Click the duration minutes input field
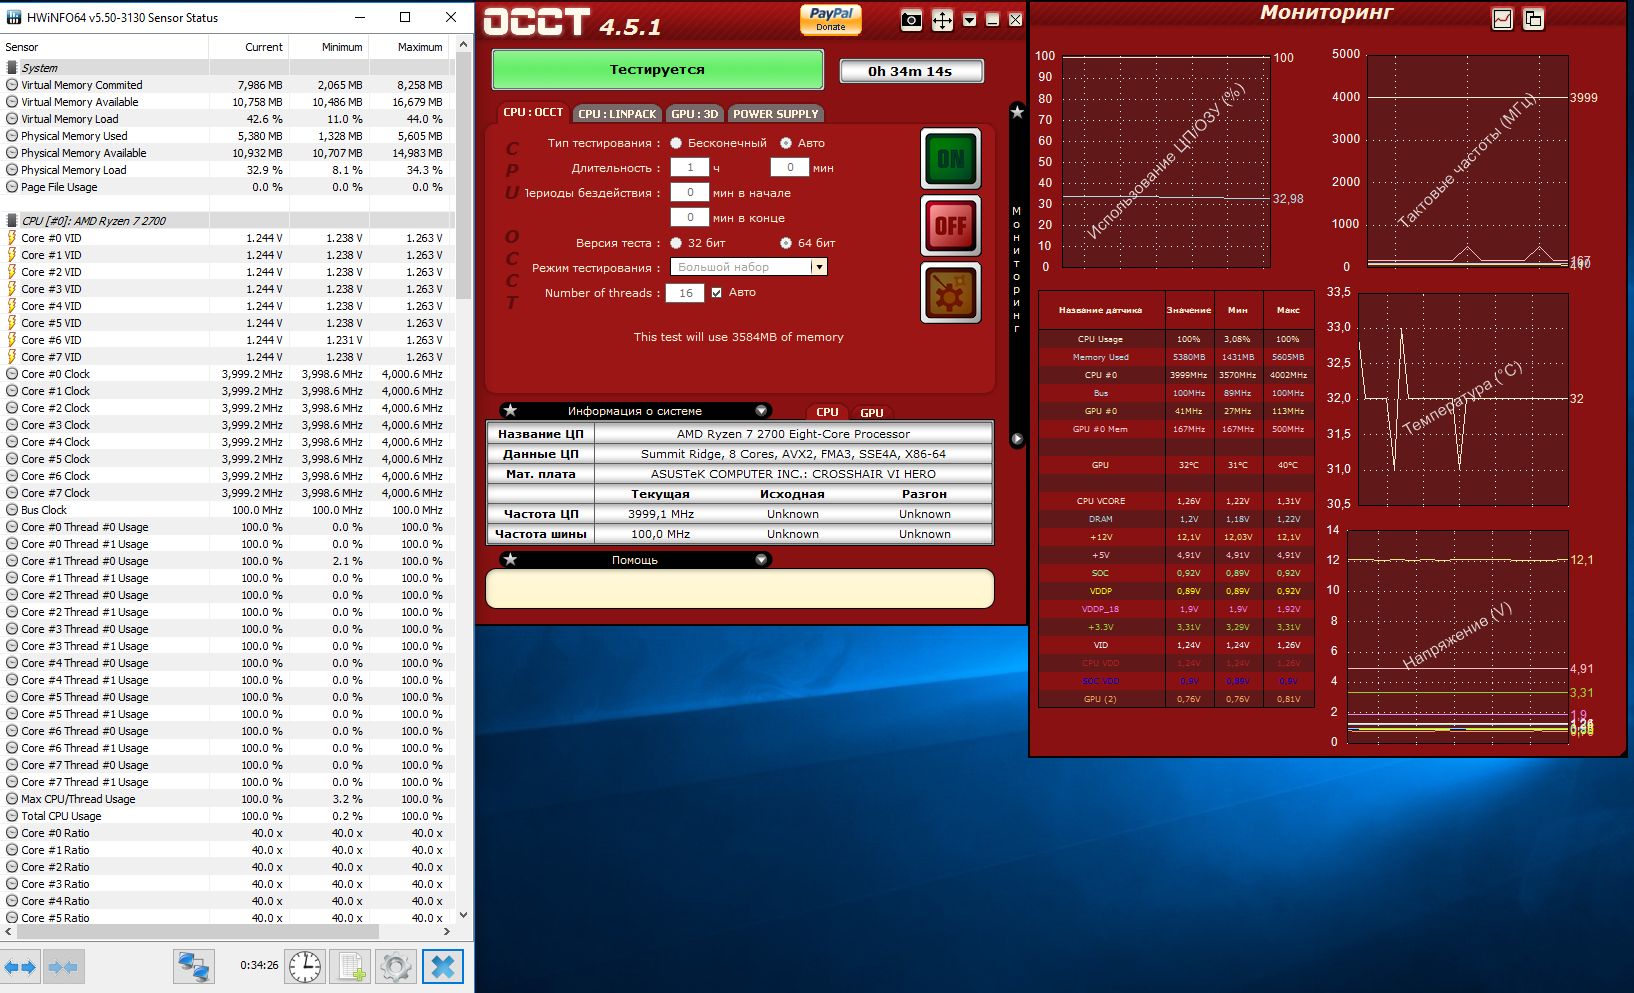Viewport: 1634px width, 993px height. pyautogui.click(x=790, y=167)
